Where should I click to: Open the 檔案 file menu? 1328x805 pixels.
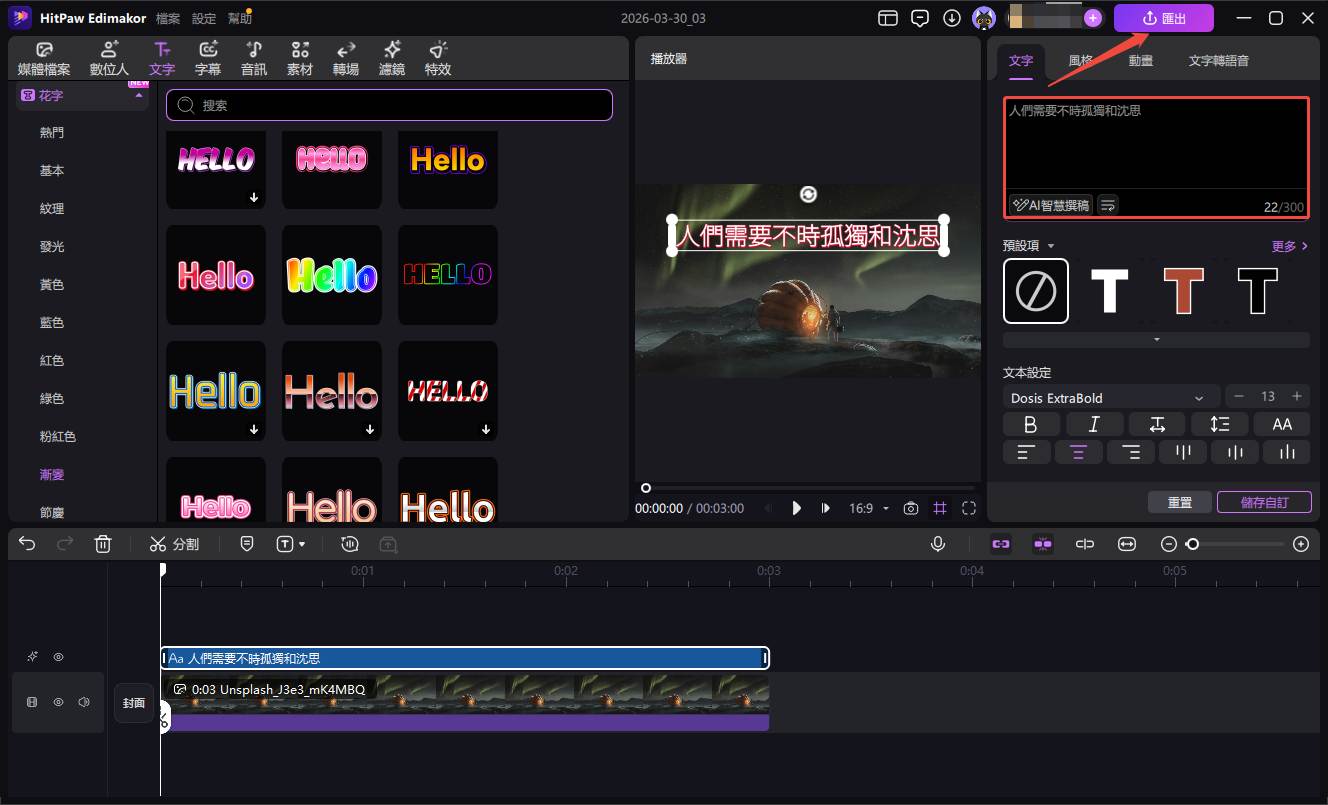168,18
